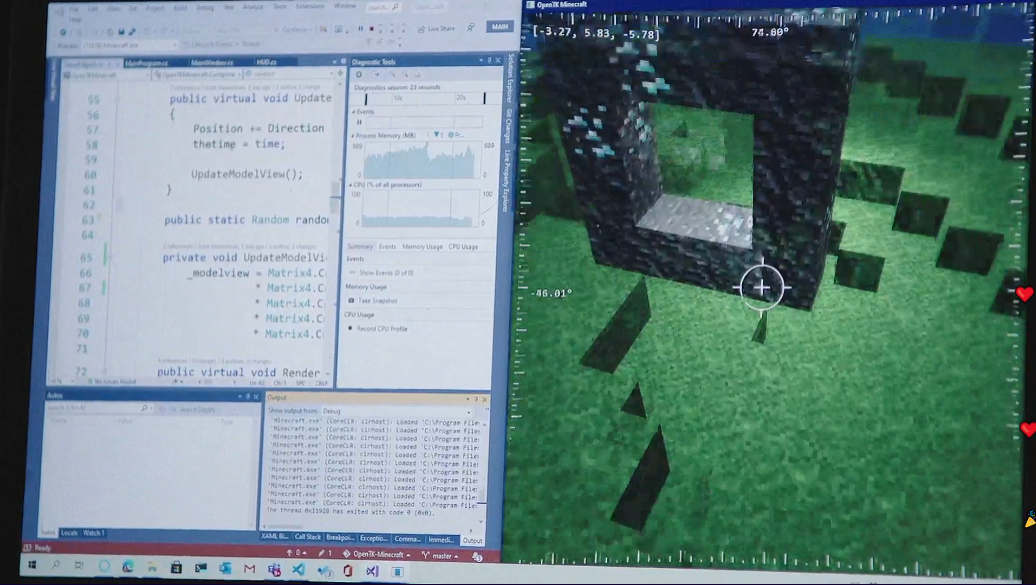Switch to the MainProgram.cs editor tab
Image resolution: width=1036 pixels, height=585 pixels.
[147, 63]
